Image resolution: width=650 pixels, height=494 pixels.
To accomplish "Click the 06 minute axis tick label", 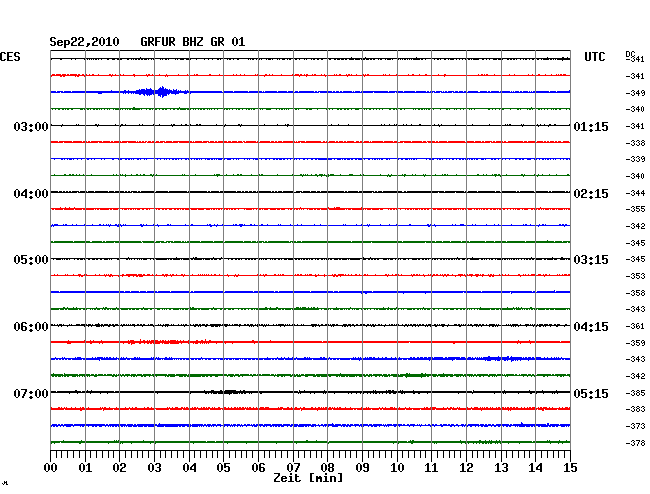I will point(258,468).
